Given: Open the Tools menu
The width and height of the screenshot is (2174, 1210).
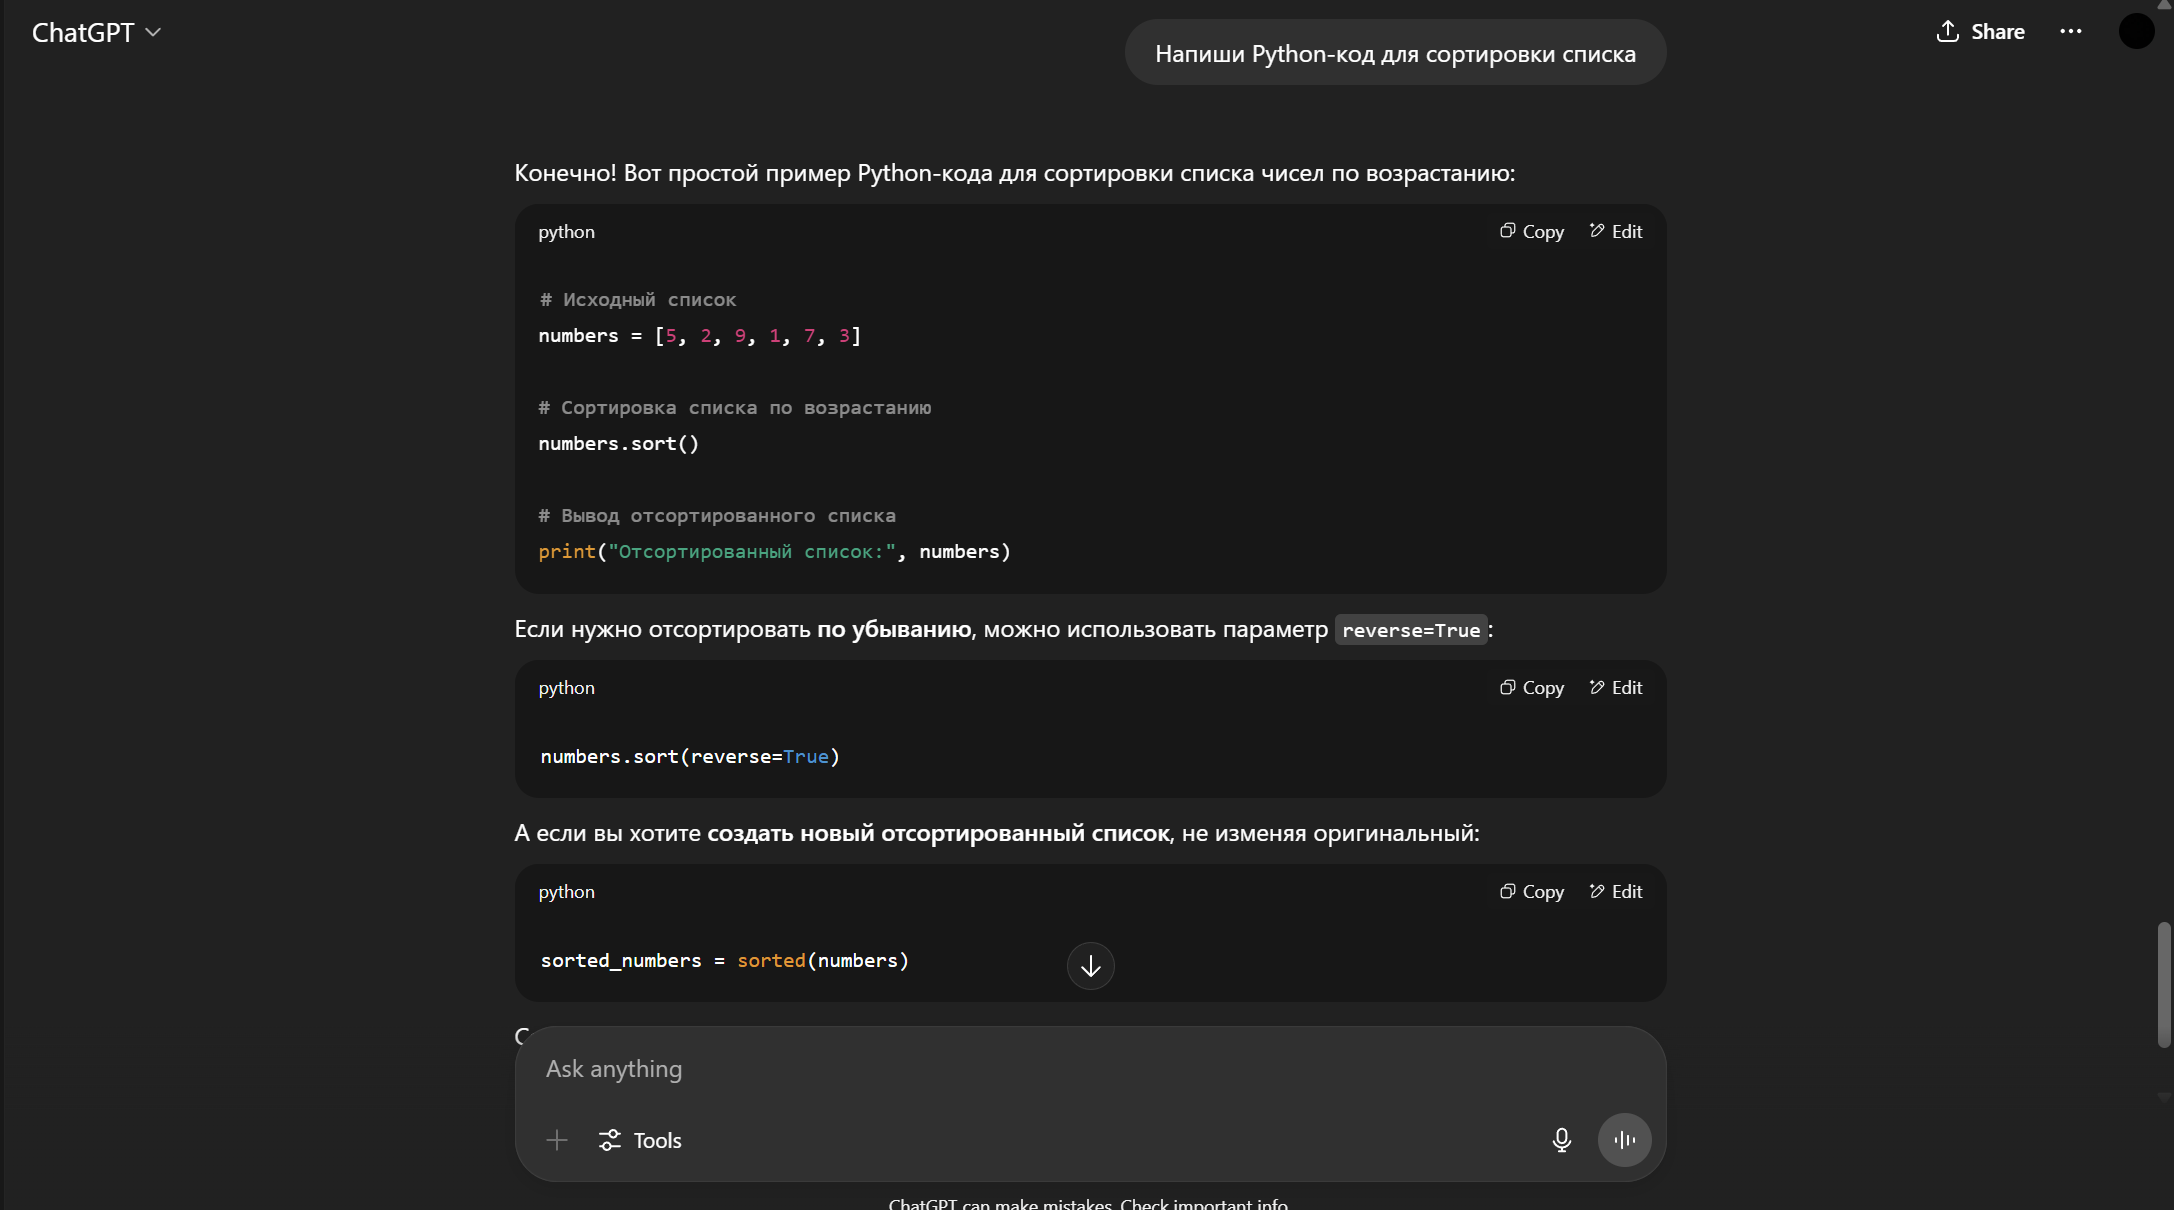Looking at the screenshot, I should tap(640, 1140).
